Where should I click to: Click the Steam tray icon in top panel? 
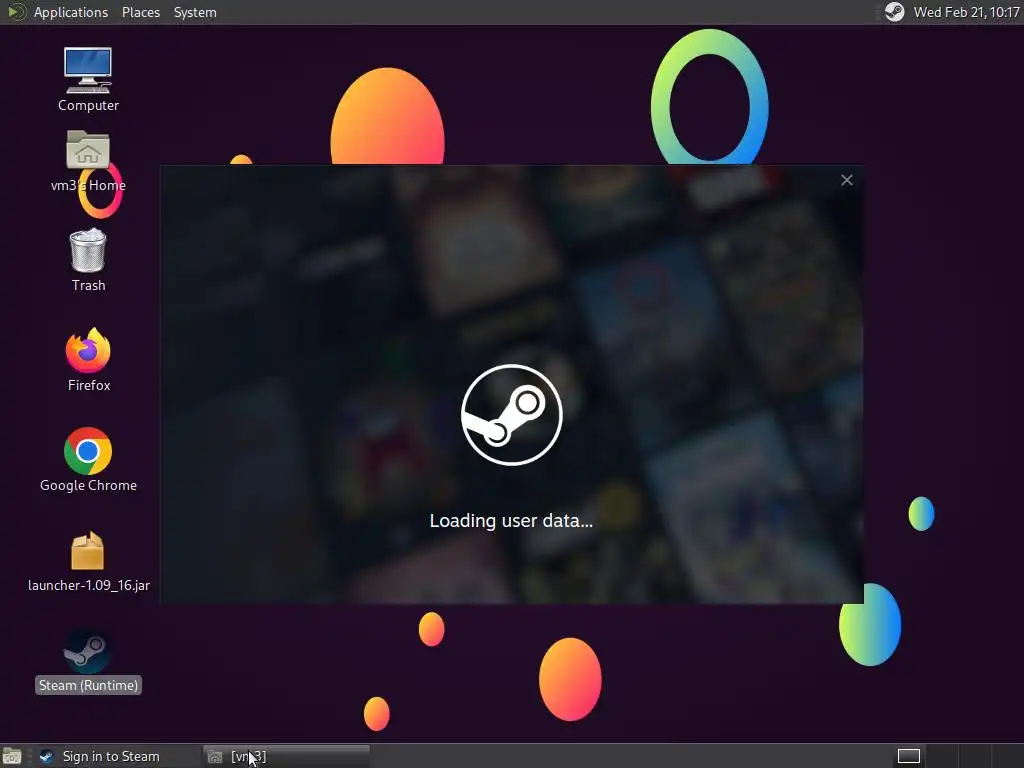pyautogui.click(x=894, y=12)
